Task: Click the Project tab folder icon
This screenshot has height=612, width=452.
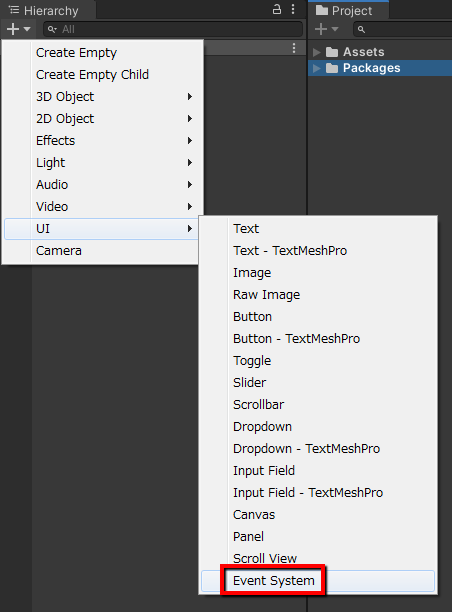Action: tap(322, 10)
